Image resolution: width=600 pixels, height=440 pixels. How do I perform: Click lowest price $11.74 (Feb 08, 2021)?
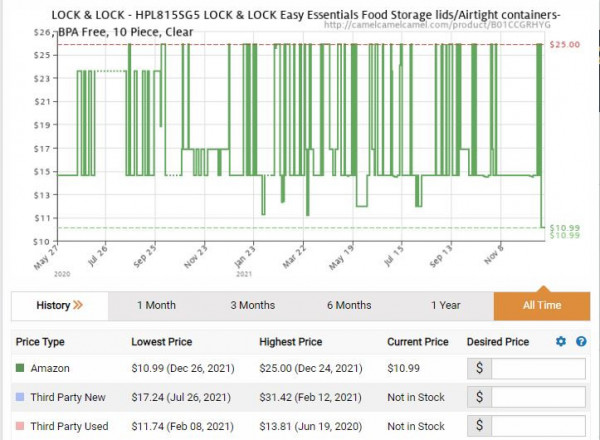tap(183, 426)
